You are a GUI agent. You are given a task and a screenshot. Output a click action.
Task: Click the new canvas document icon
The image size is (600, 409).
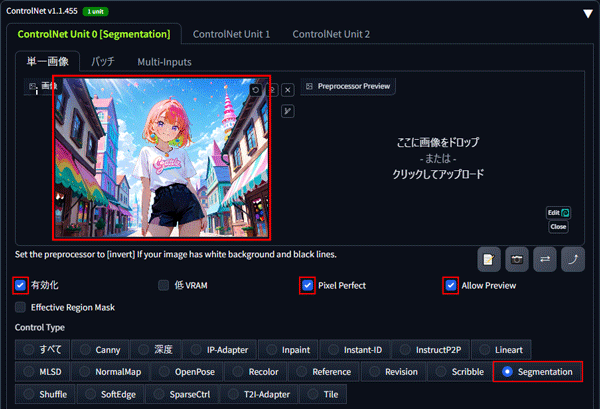point(489,258)
